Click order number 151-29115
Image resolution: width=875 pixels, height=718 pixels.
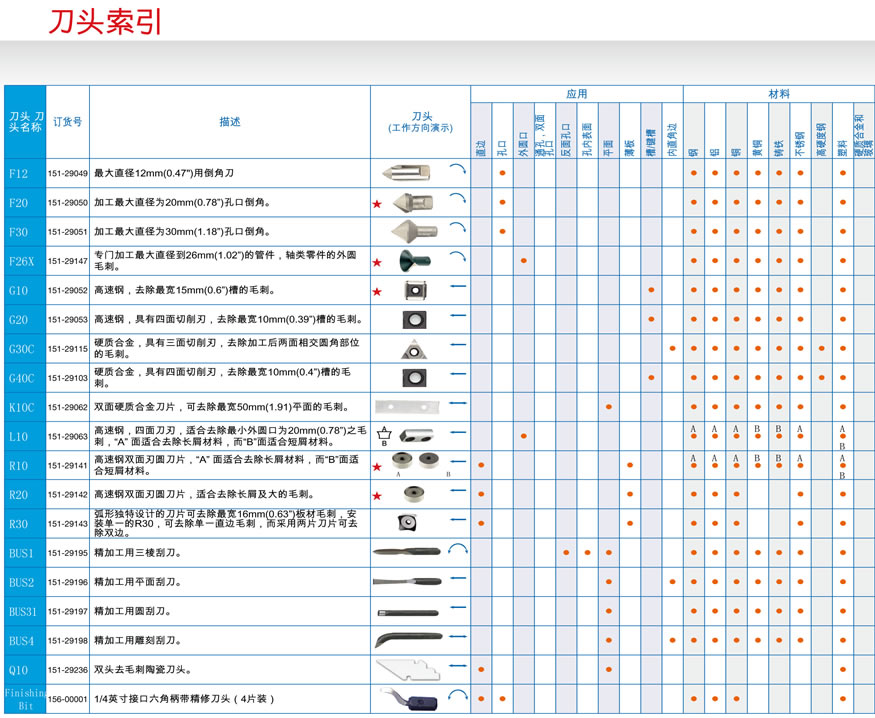click(x=68, y=349)
